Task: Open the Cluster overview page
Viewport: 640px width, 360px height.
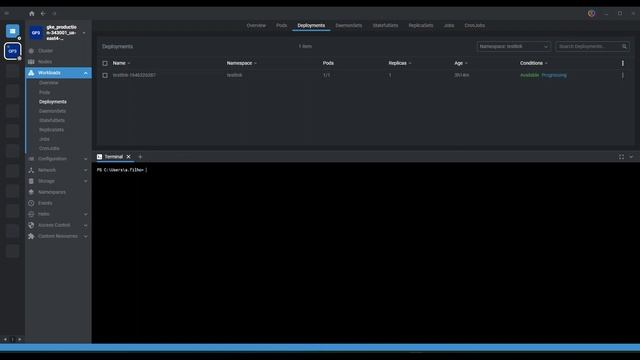Action: [x=45, y=51]
